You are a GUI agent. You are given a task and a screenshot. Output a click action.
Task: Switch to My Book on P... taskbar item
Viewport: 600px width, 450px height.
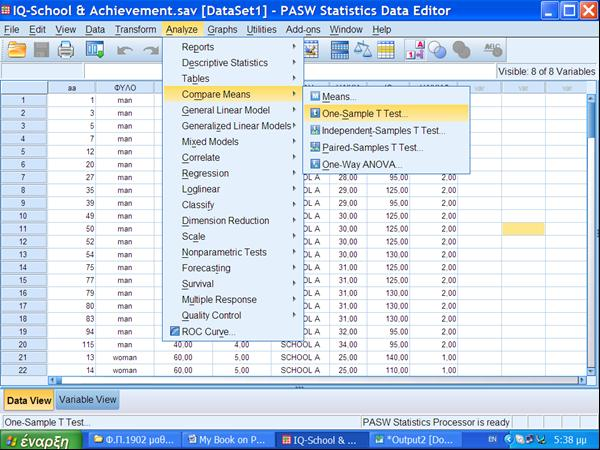[228, 440]
